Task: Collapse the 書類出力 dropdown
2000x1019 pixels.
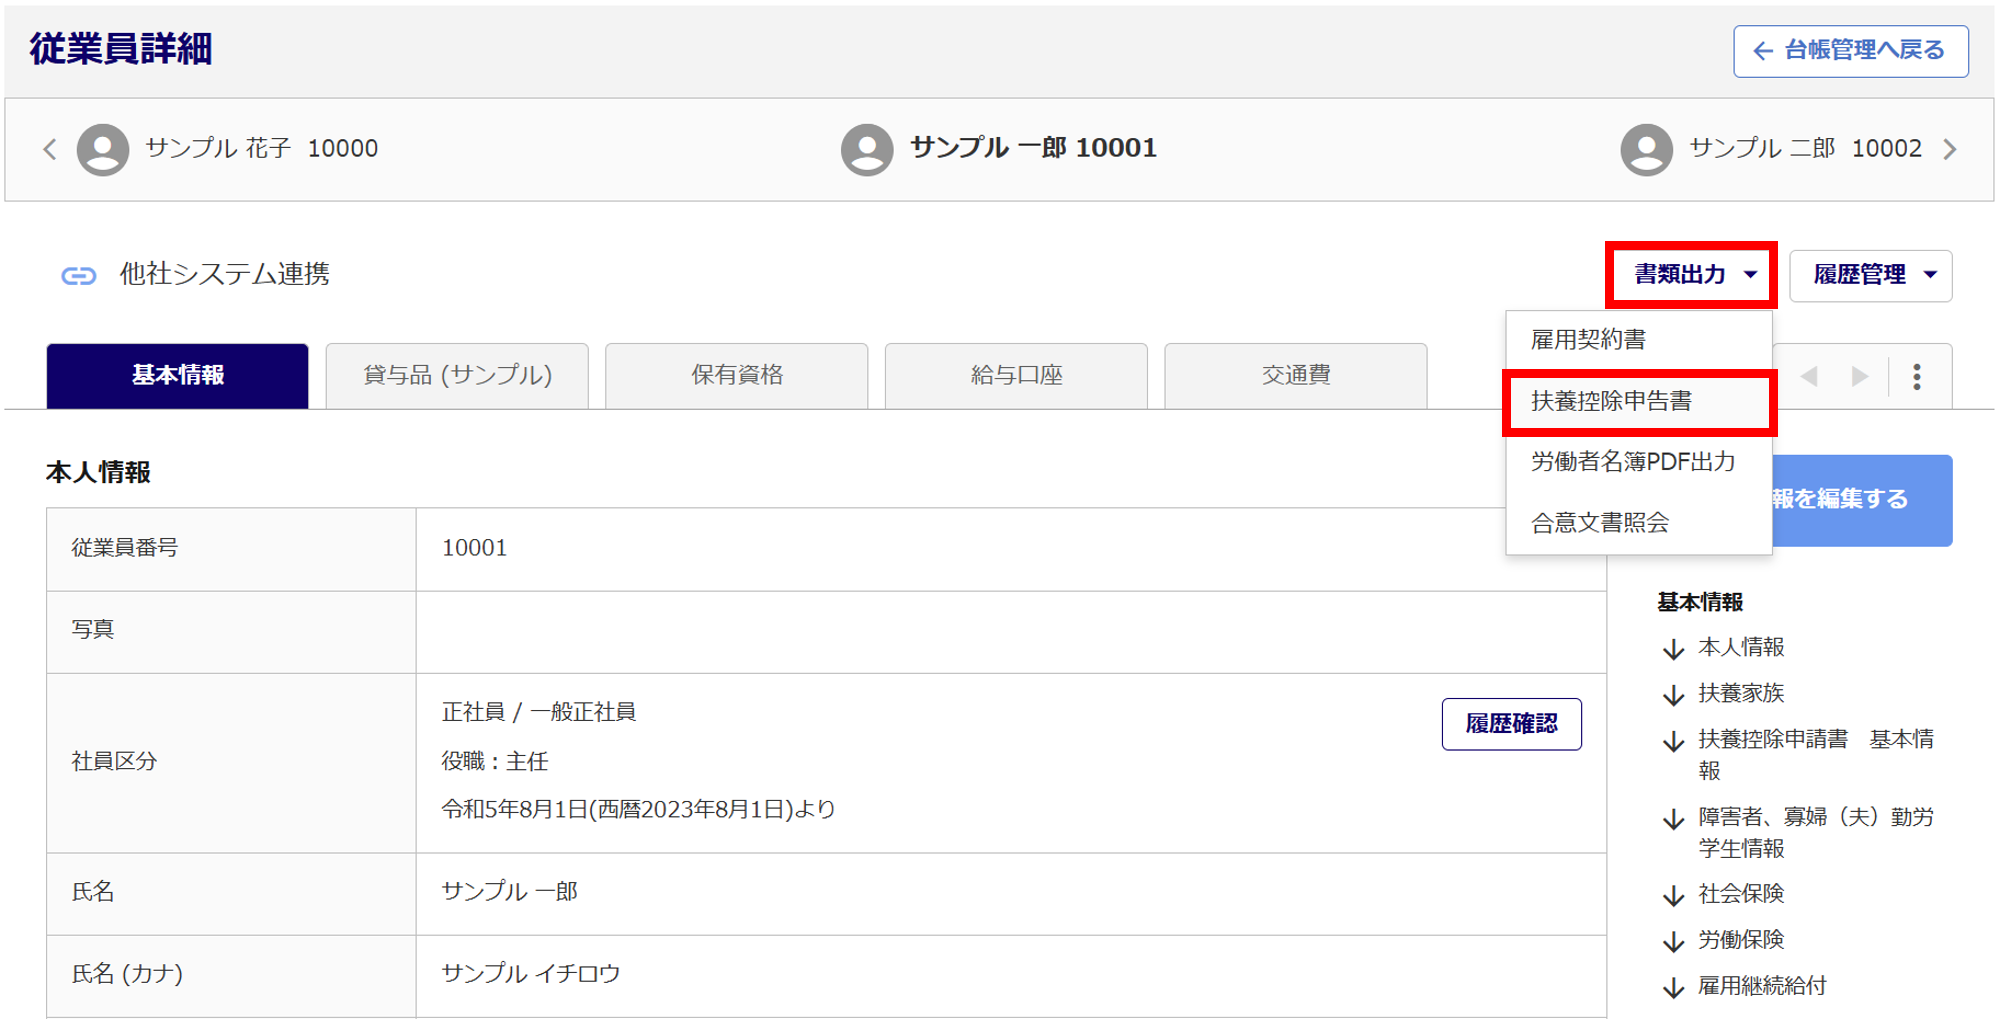Action: coord(1692,275)
